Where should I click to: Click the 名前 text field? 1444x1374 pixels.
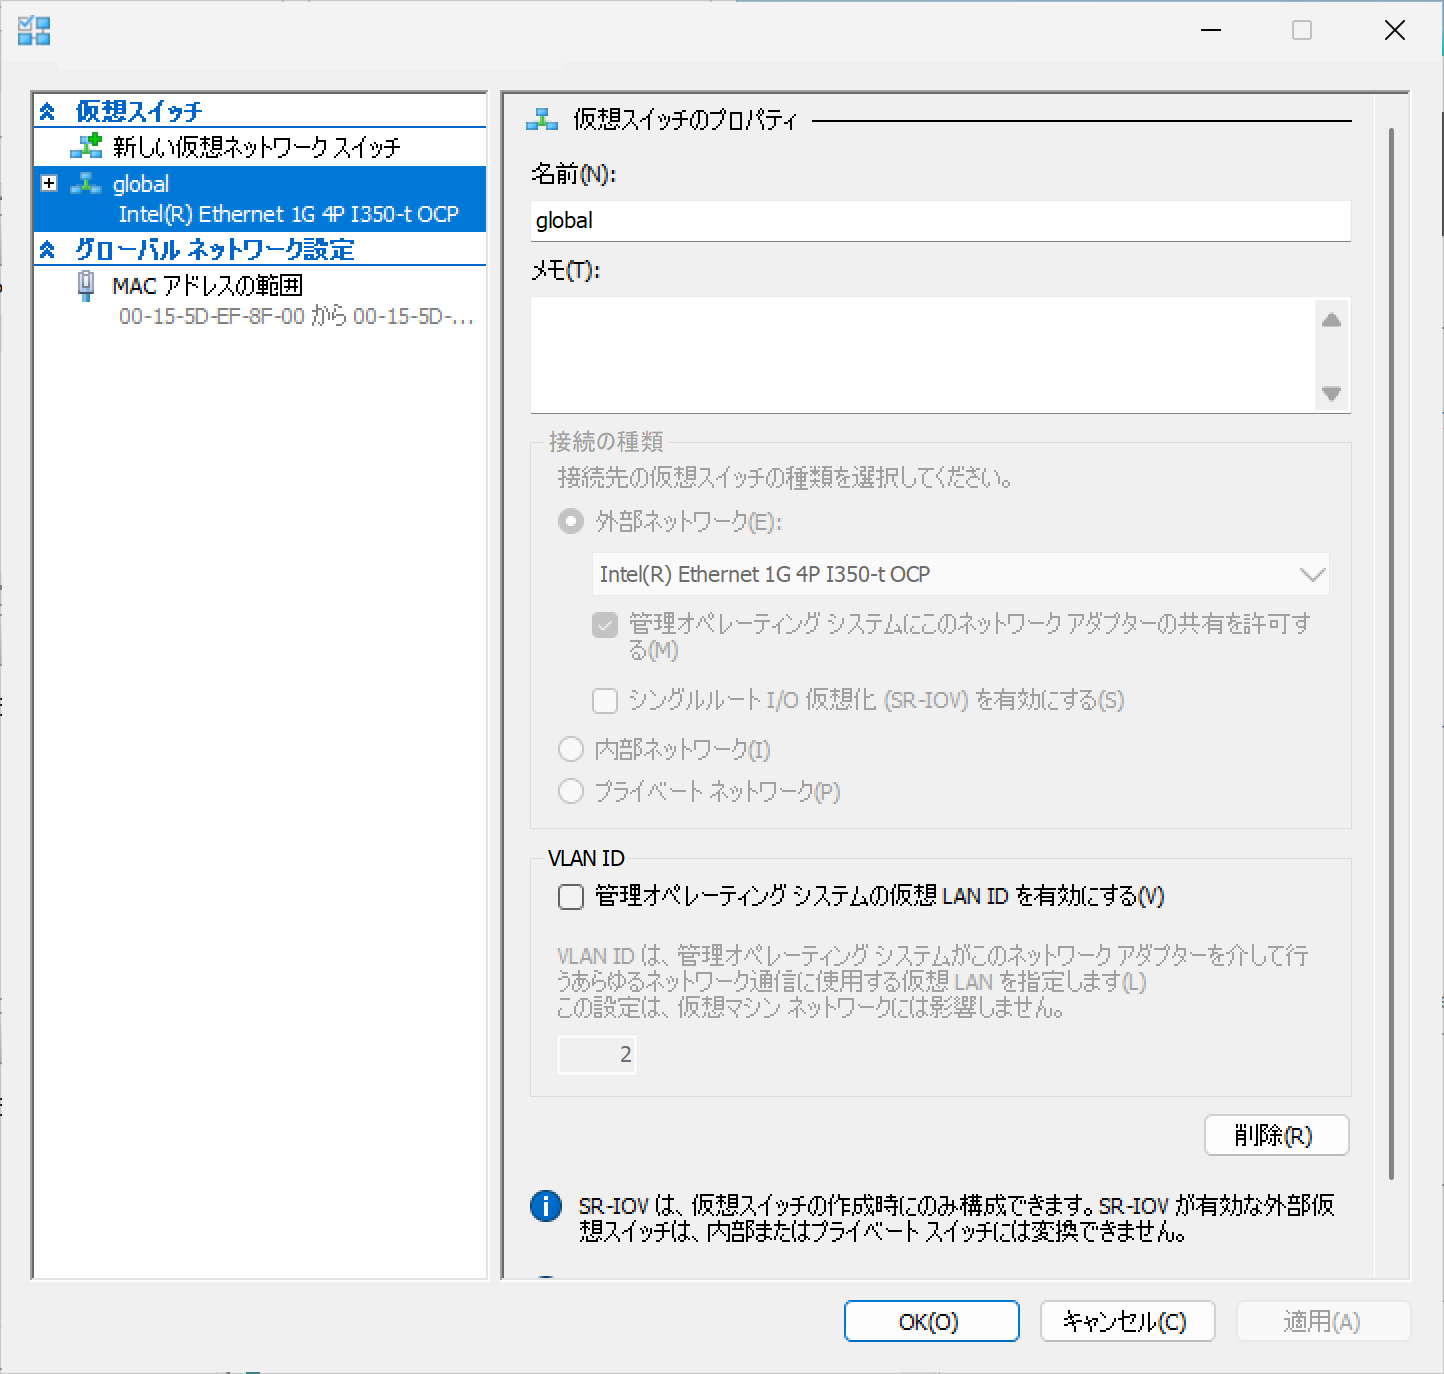(x=940, y=220)
